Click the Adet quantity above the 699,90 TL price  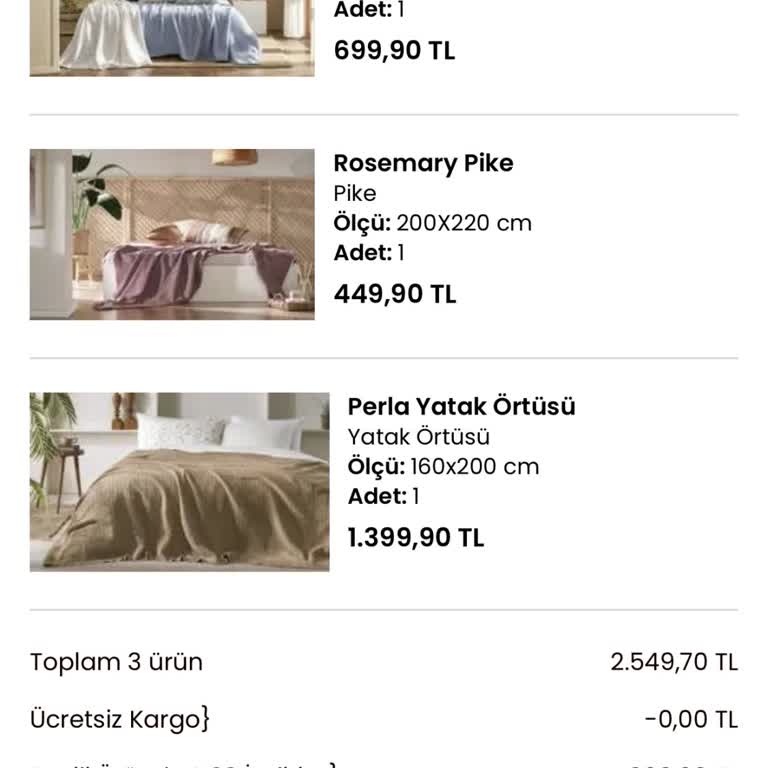tap(368, 10)
